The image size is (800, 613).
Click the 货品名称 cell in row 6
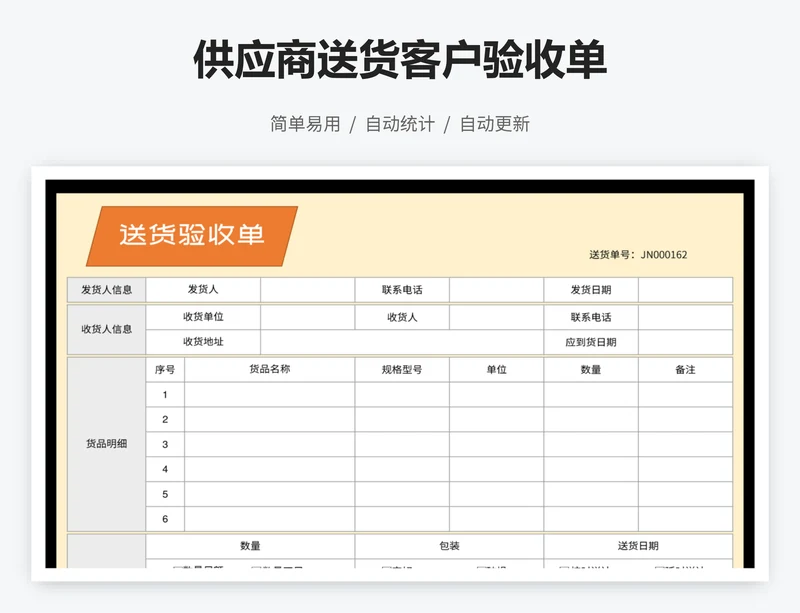(x=269, y=519)
